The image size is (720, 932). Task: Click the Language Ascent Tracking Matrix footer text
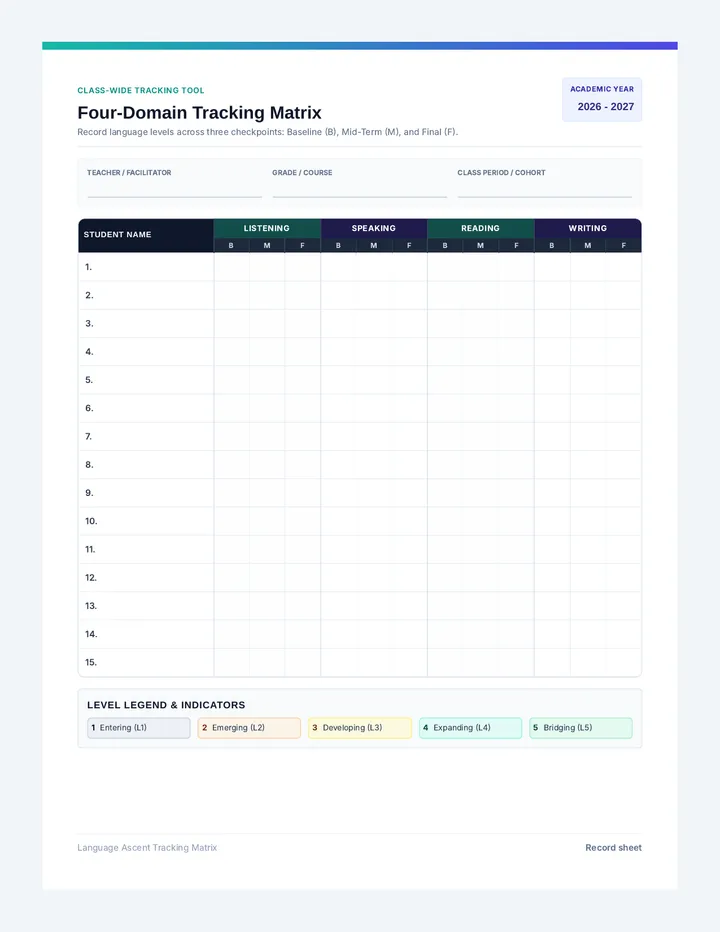click(147, 848)
